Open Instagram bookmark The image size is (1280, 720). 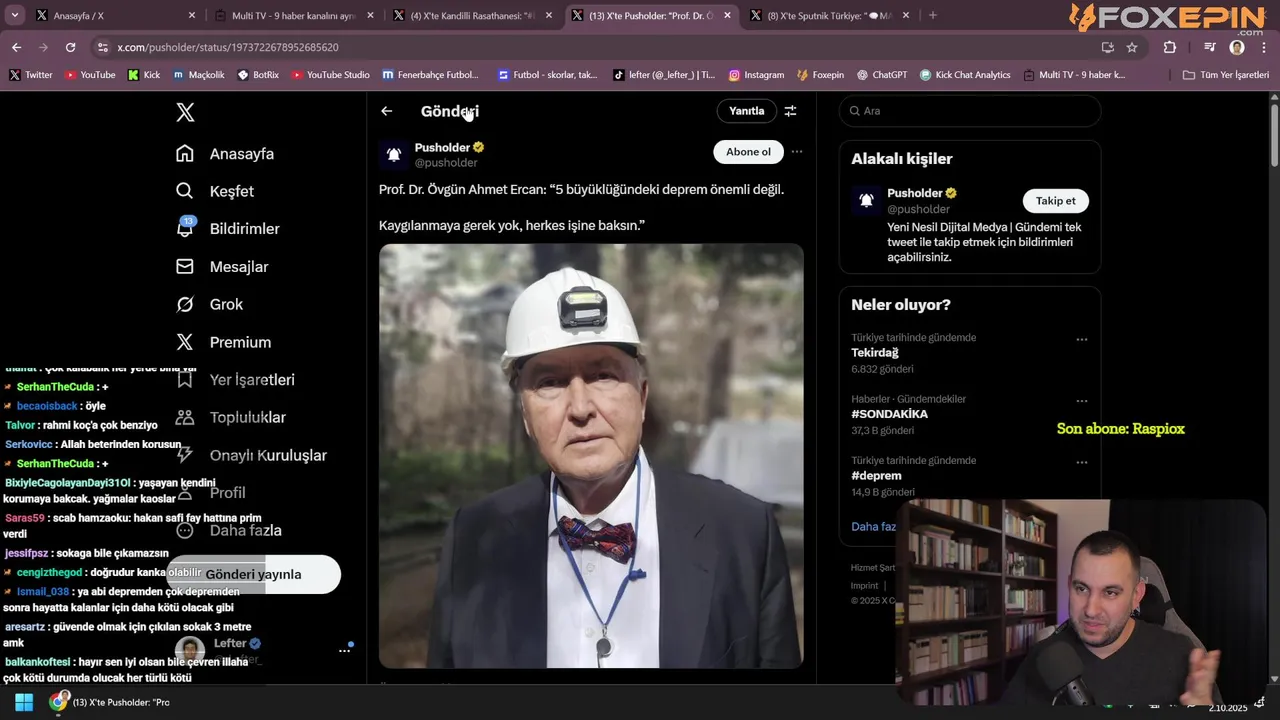point(756,75)
